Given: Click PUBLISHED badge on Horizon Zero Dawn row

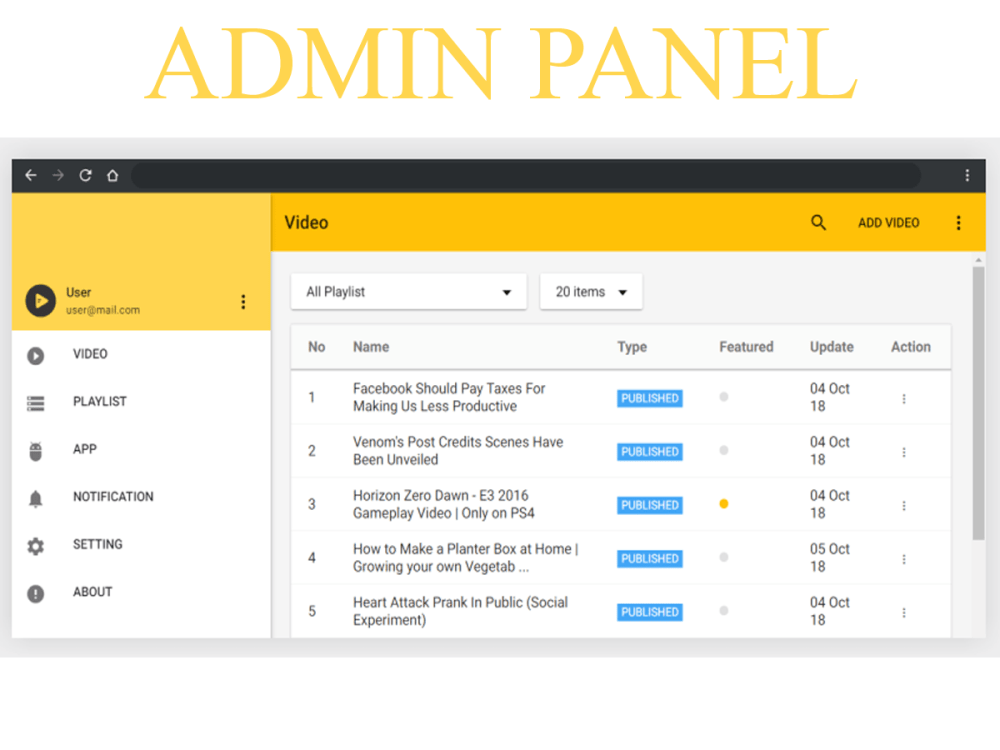Looking at the screenshot, I should pyautogui.click(x=650, y=505).
